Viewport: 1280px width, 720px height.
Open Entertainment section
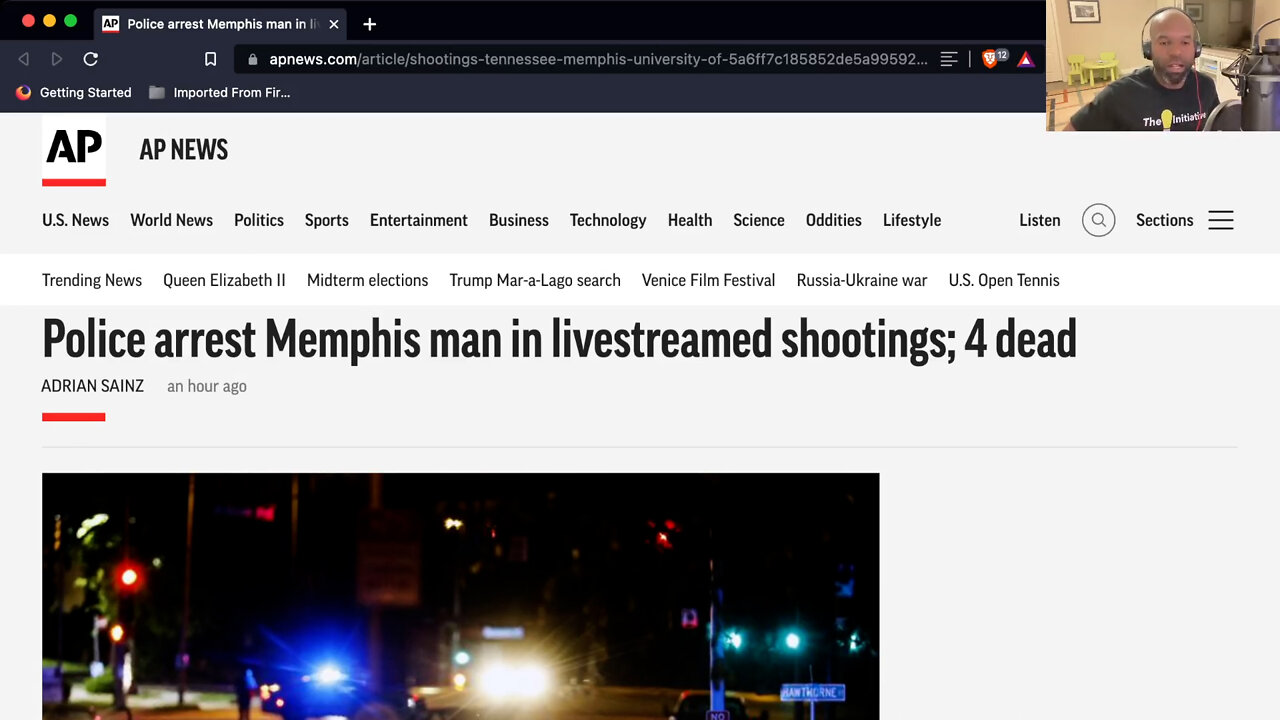click(x=419, y=220)
